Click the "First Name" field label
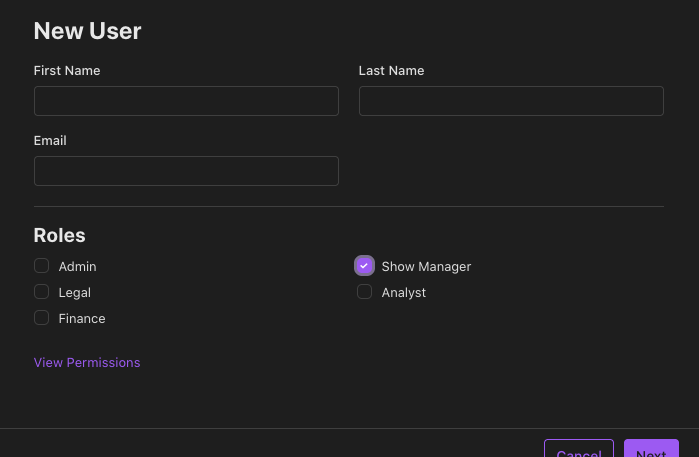The image size is (699, 457). (x=67, y=70)
